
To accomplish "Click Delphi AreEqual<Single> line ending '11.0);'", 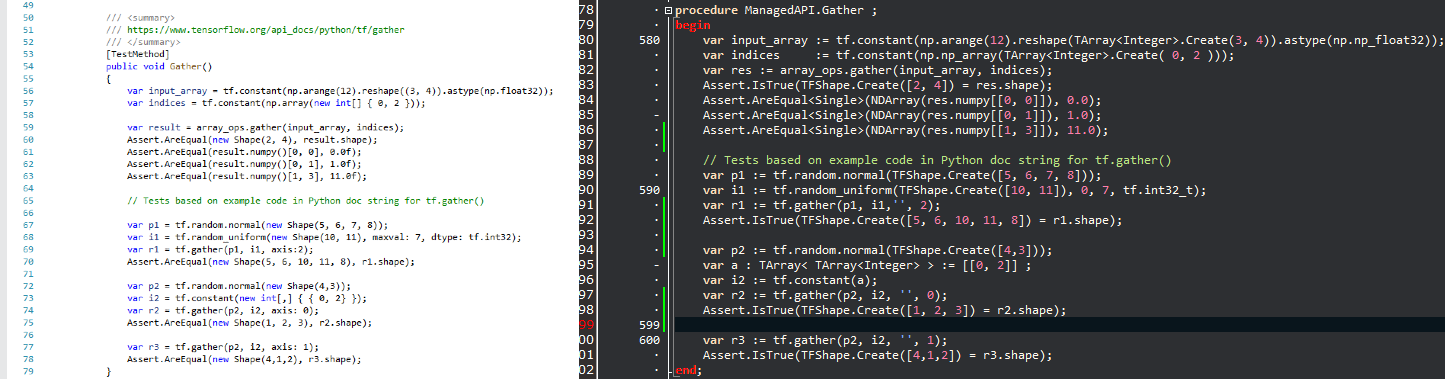I will (905, 130).
